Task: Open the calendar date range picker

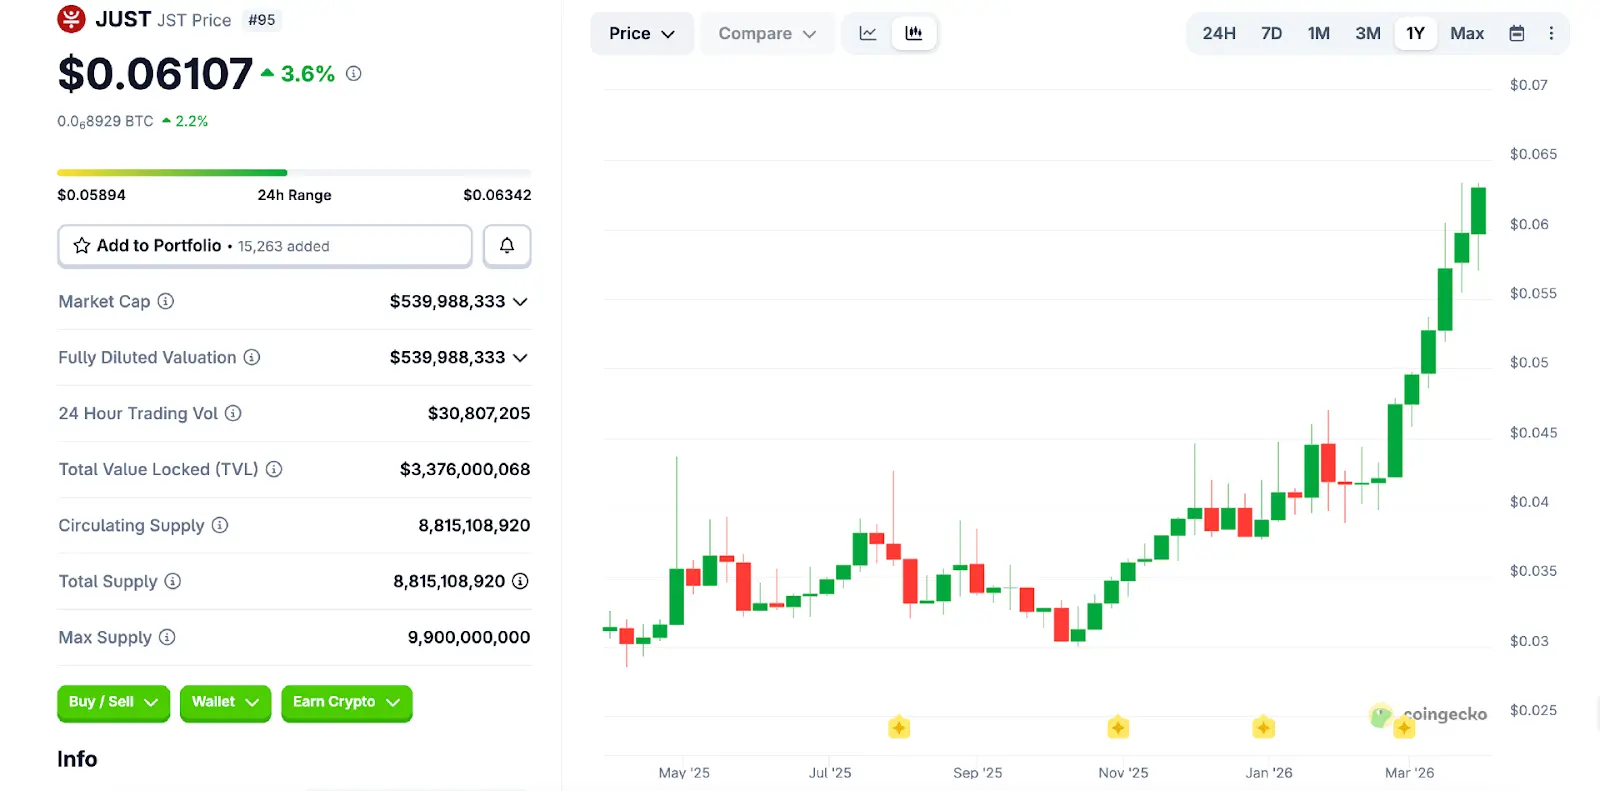Action: [1517, 34]
